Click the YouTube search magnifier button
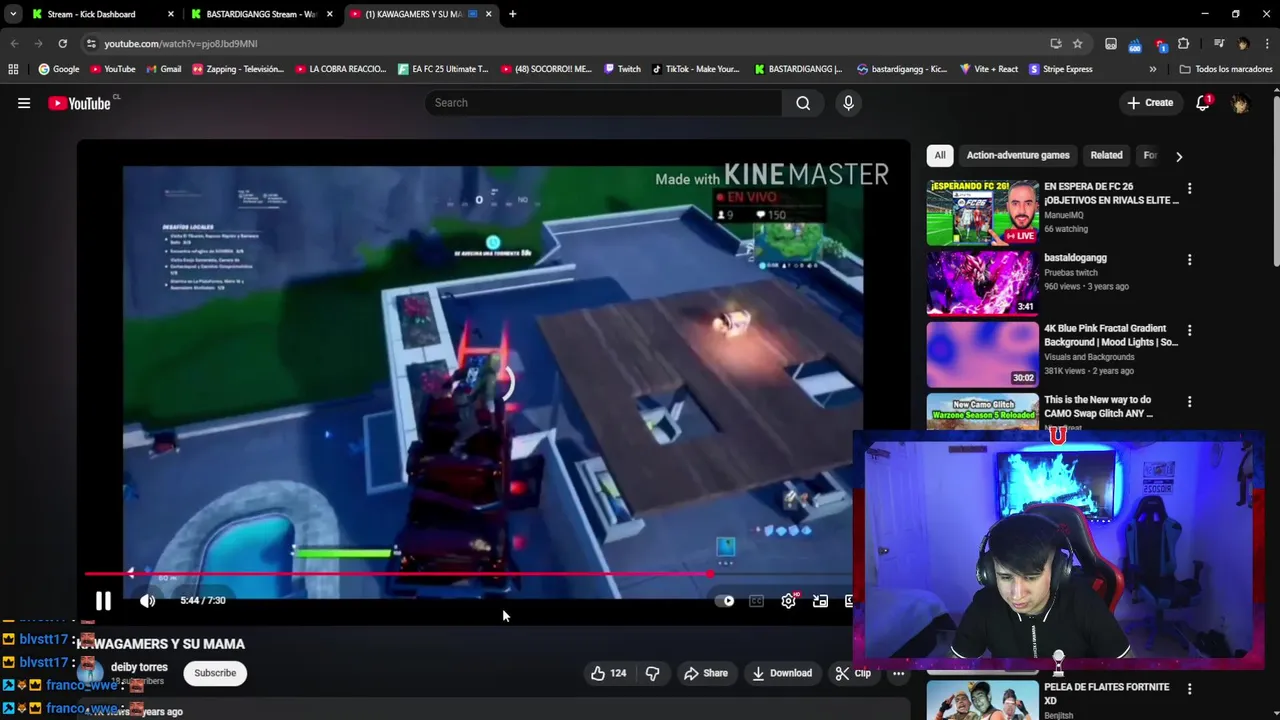The width and height of the screenshot is (1280, 720). (x=803, y=103)
